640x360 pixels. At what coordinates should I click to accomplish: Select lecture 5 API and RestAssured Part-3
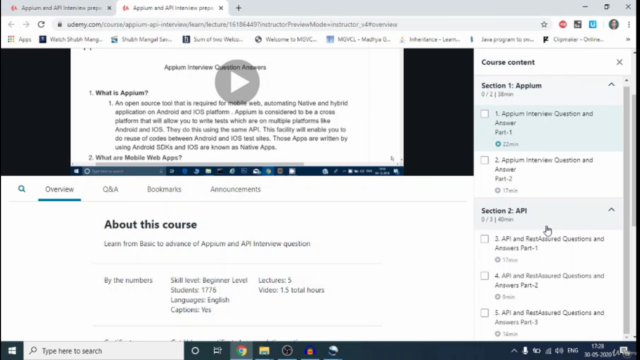pos(549,318)
